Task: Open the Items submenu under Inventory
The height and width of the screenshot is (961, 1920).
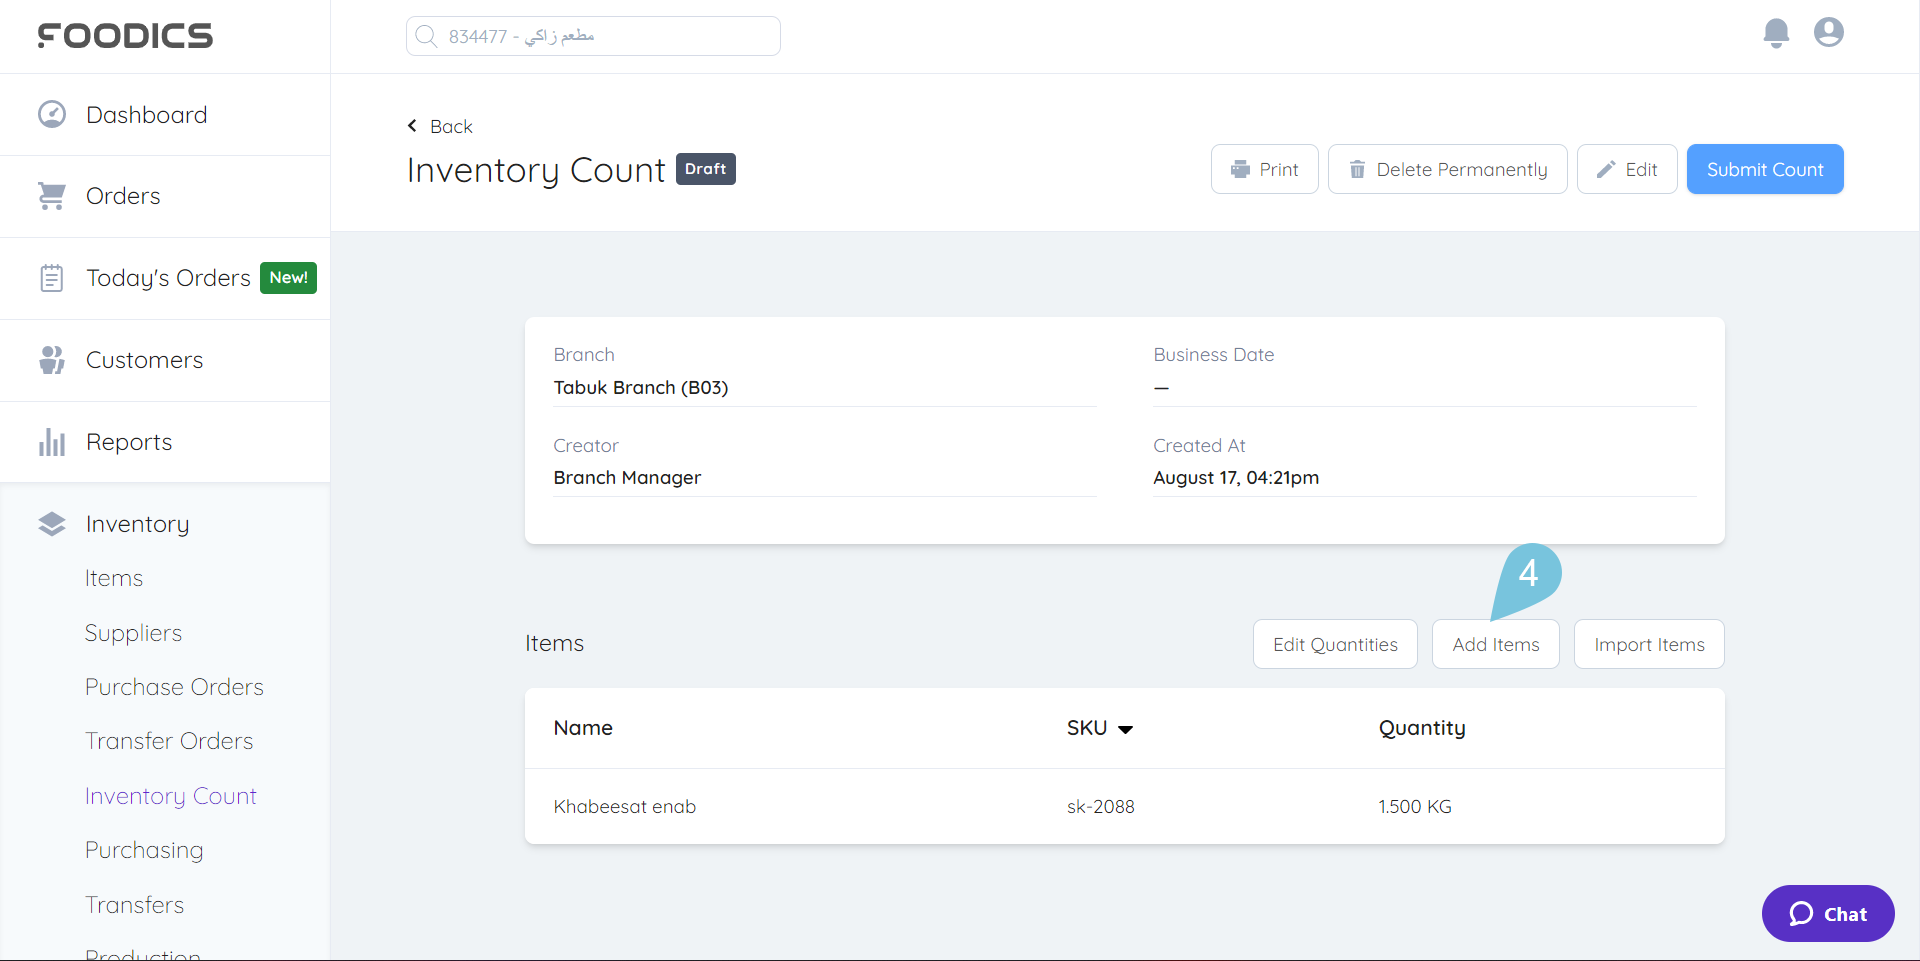Action: [114, 578]
